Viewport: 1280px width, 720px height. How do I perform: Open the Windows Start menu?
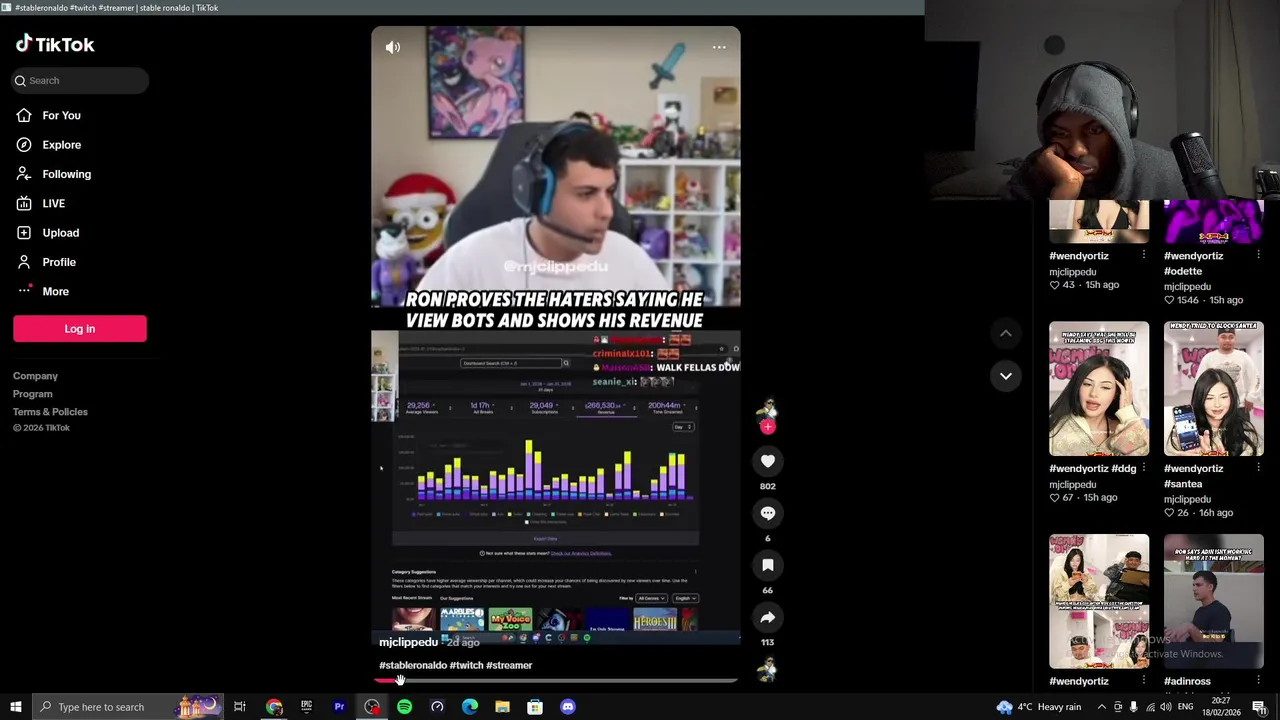pyautogui.click(x=15, y=707)
